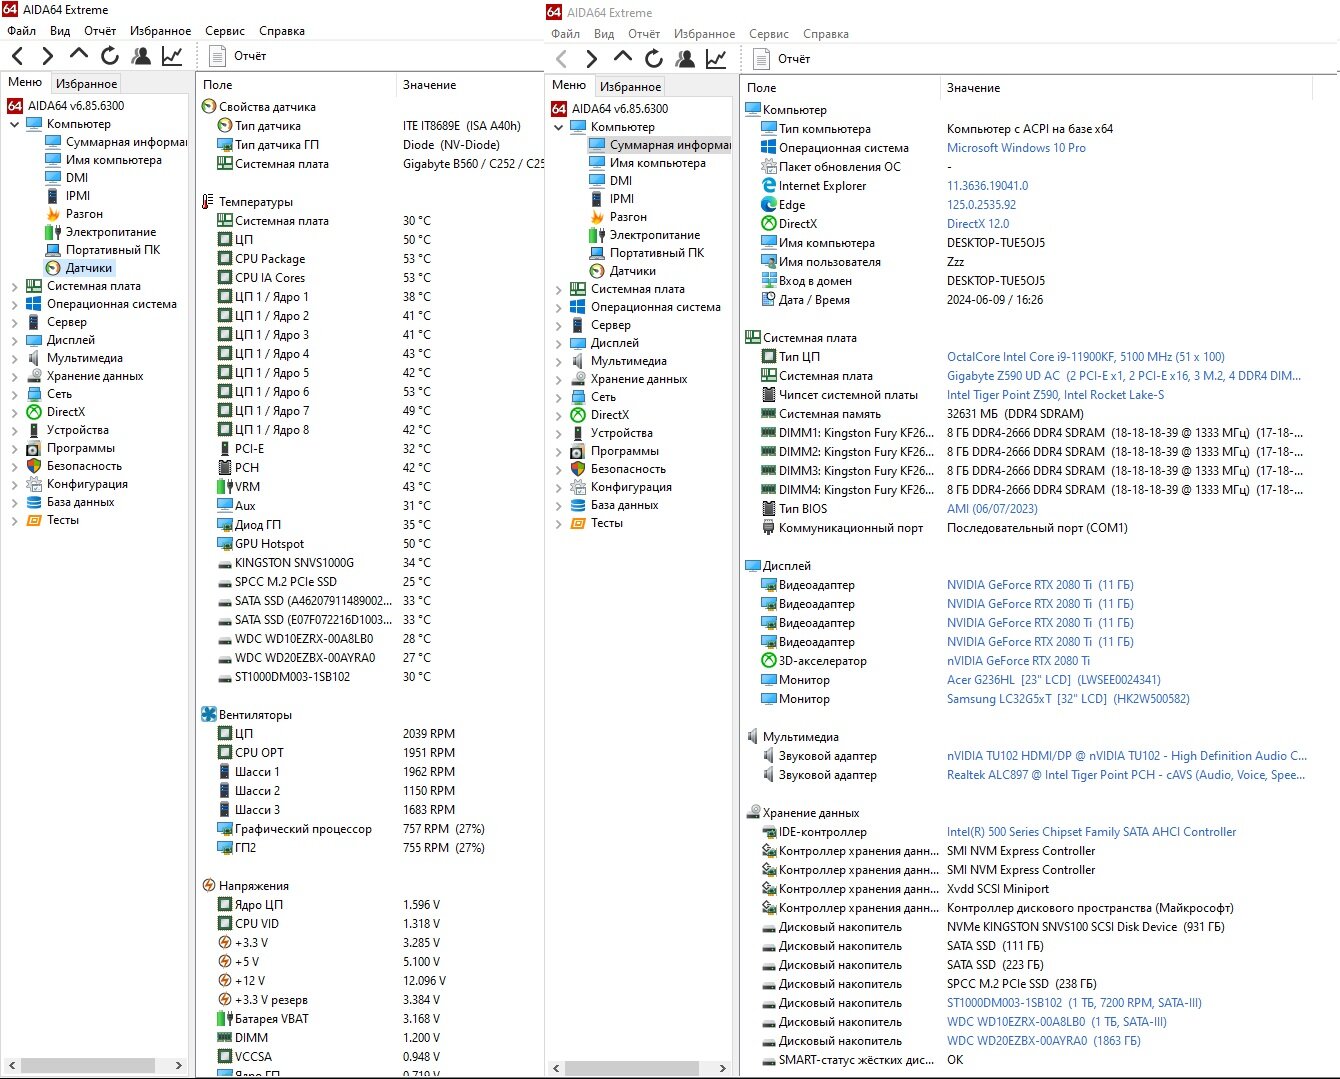This screenshot has width=1340, height=1079.
Task: Click Refresh icon in left AIDA64 window toolbar
Action: 110,56
